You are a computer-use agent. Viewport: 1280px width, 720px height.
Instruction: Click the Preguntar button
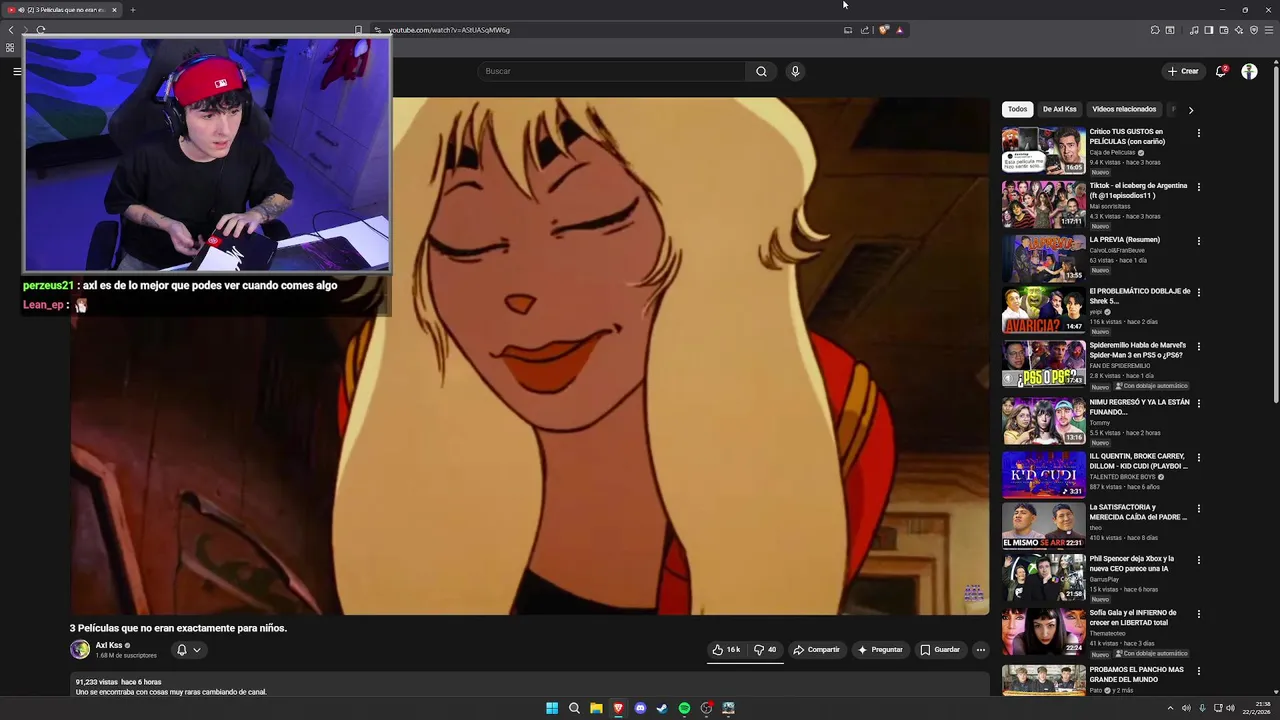[880, 650]
